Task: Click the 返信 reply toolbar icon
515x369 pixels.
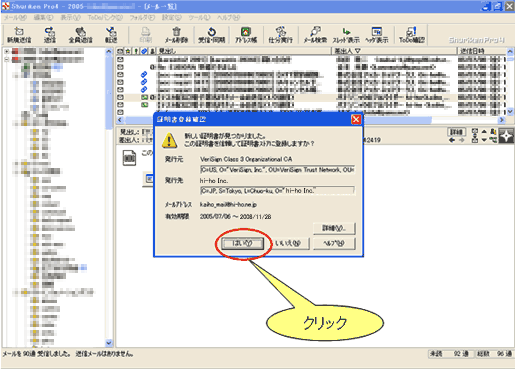Action: (50, 35)
